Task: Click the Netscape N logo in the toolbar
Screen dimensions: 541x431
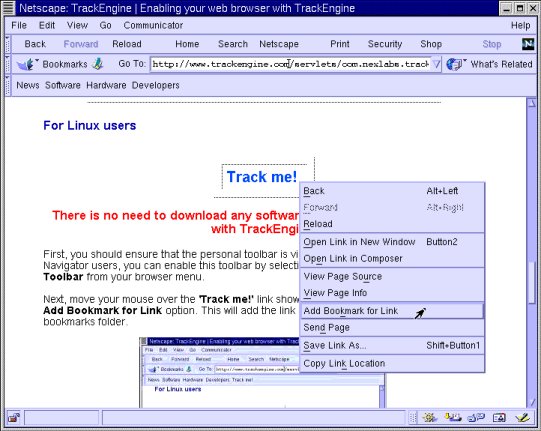Action: (528, 44)
